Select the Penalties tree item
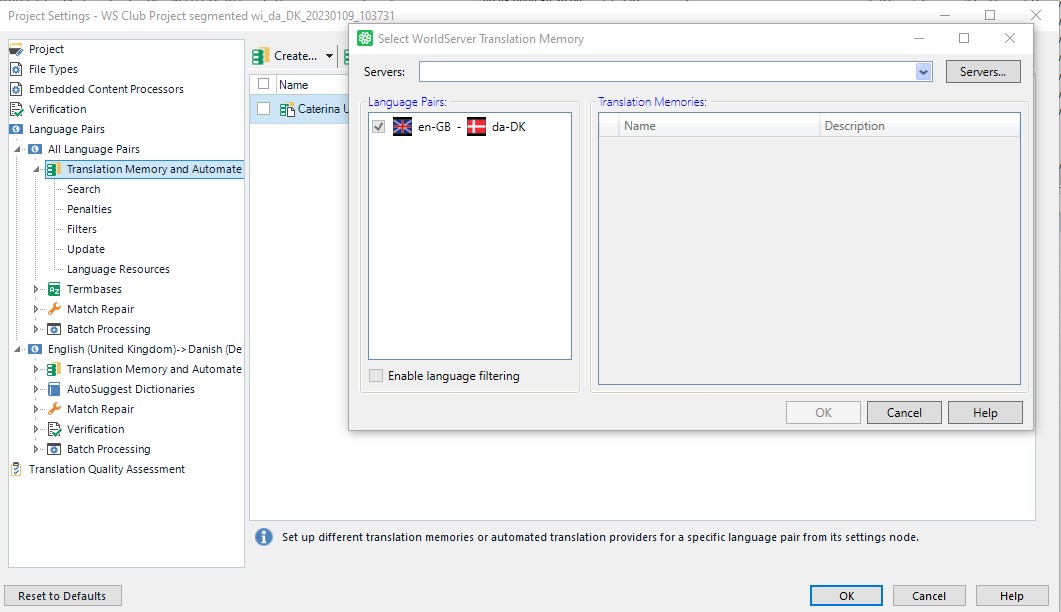Image resolution: width=1061 pixels, height=612 pixels. tap(89, 209)
